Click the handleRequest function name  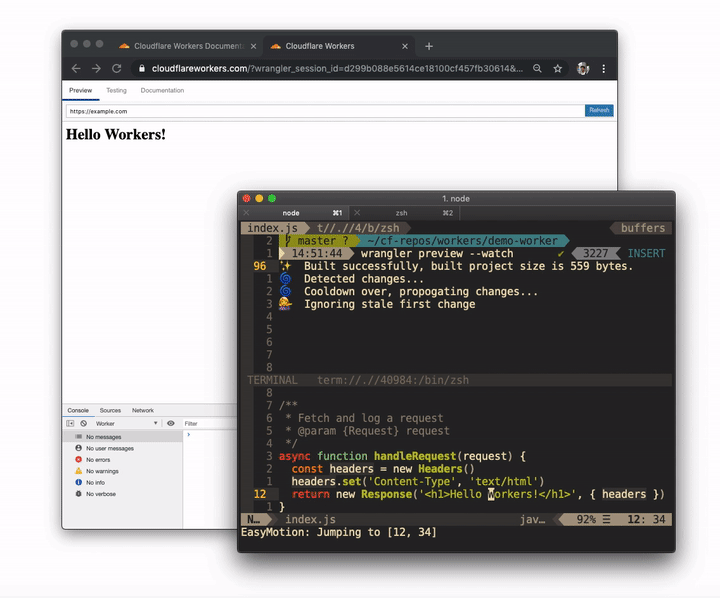click(x=415, y=456)
